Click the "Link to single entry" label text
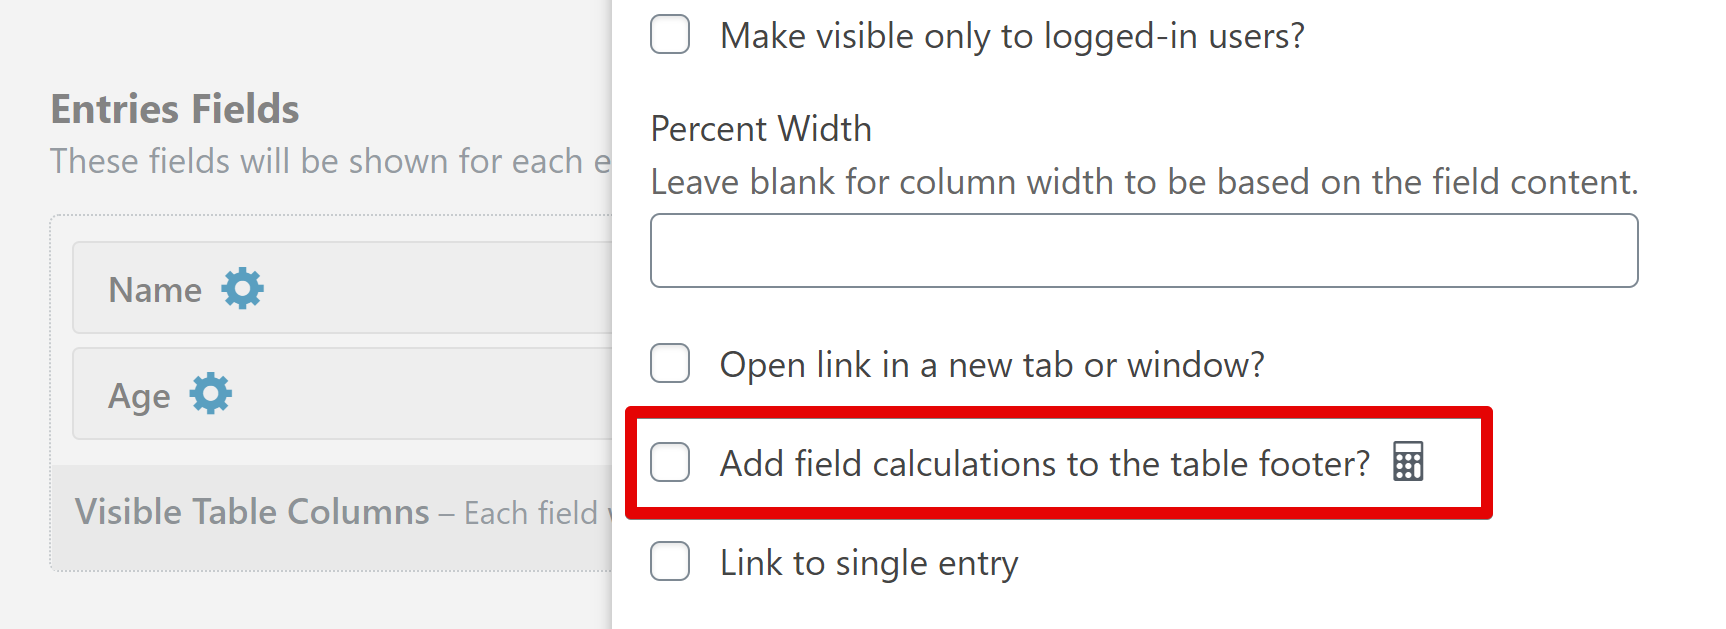The width and height of the screenshot is (1726, 629). (x=868, y=563)
